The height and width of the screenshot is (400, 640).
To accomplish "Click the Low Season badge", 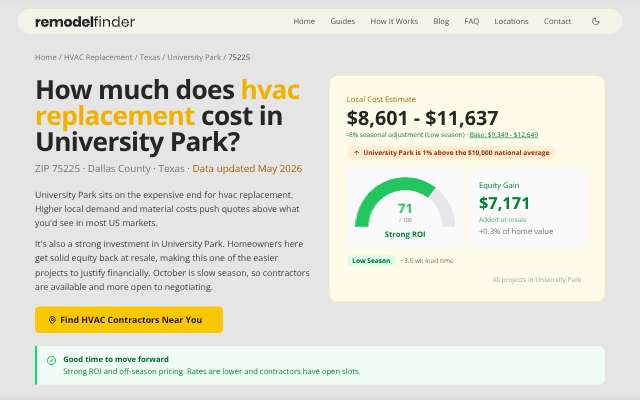I will tap(371, 260).
